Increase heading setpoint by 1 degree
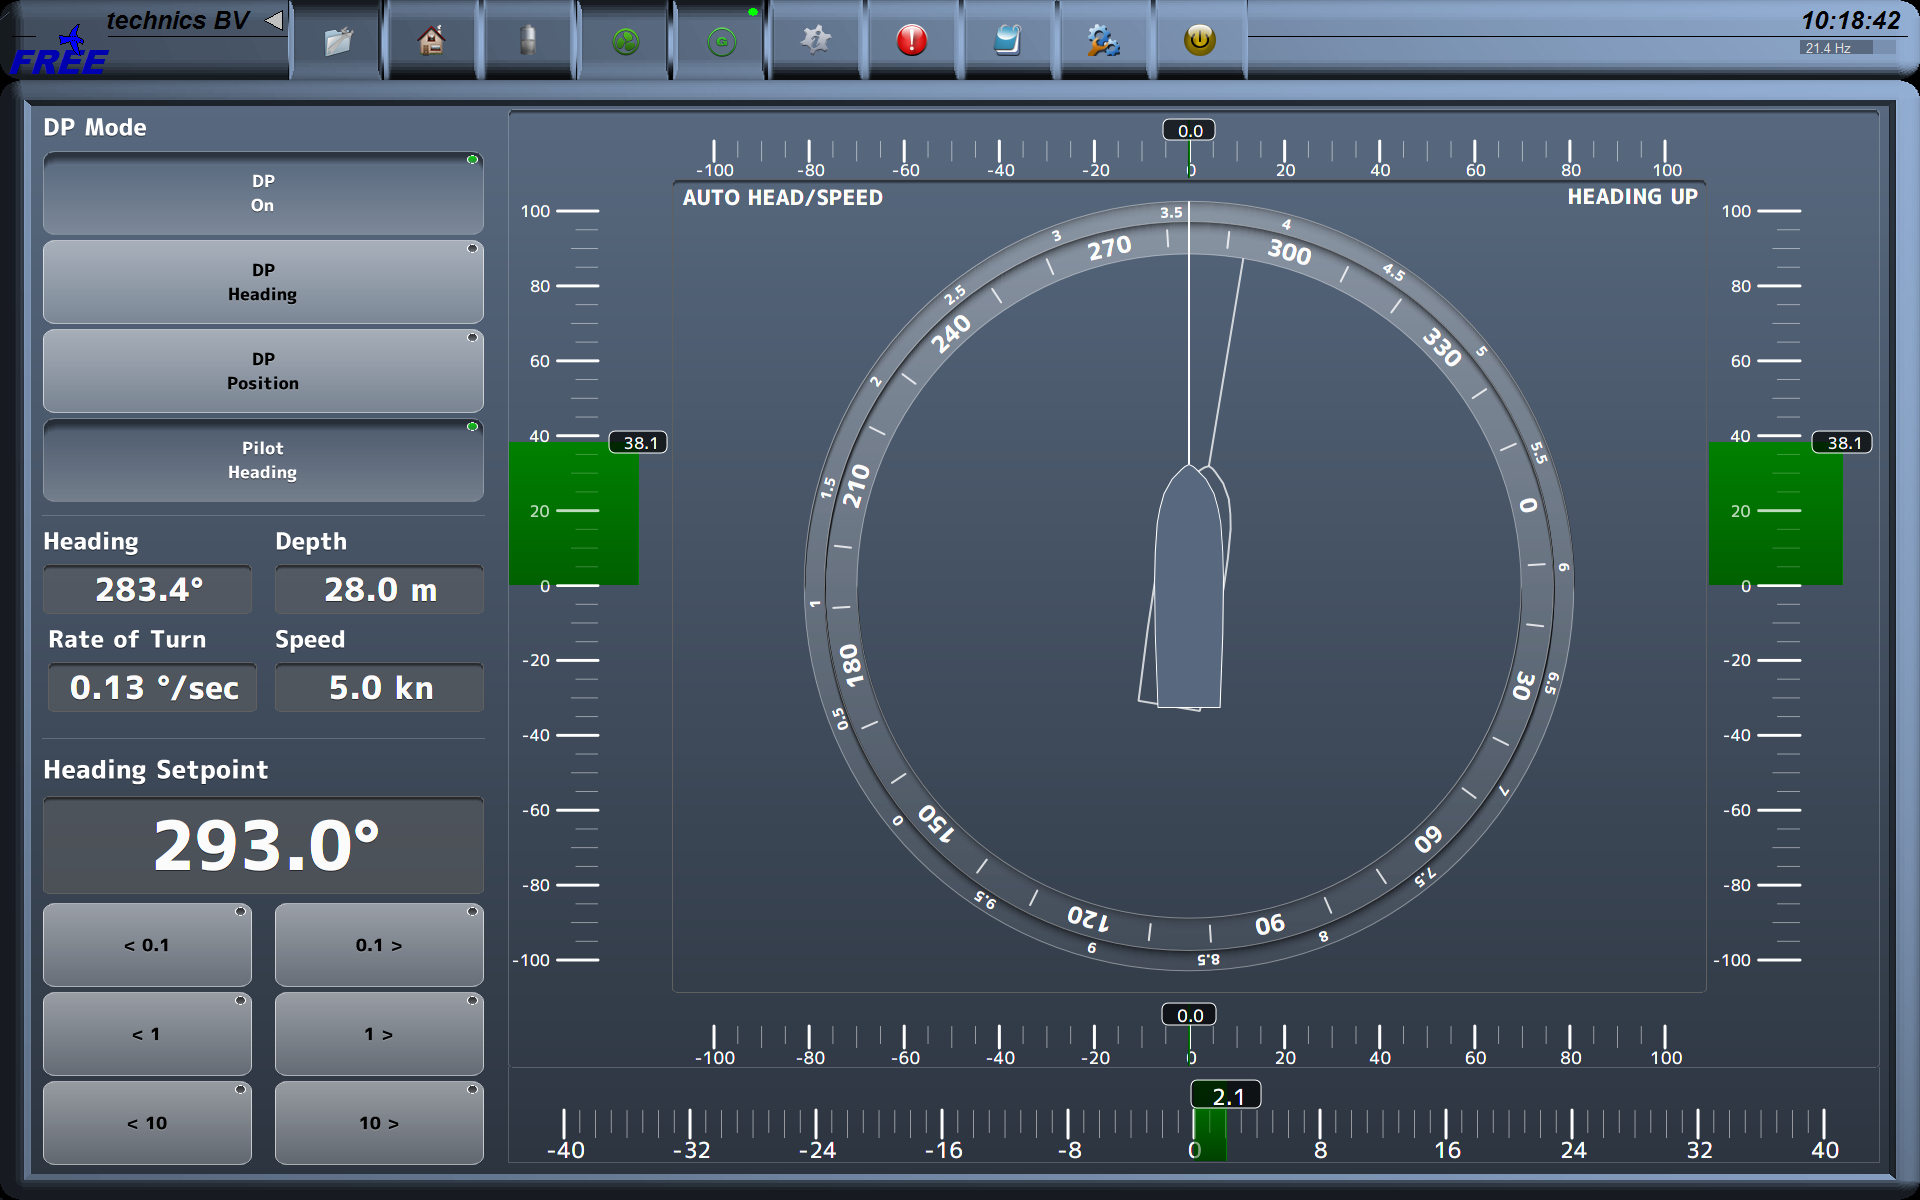 click(378, 1034)
